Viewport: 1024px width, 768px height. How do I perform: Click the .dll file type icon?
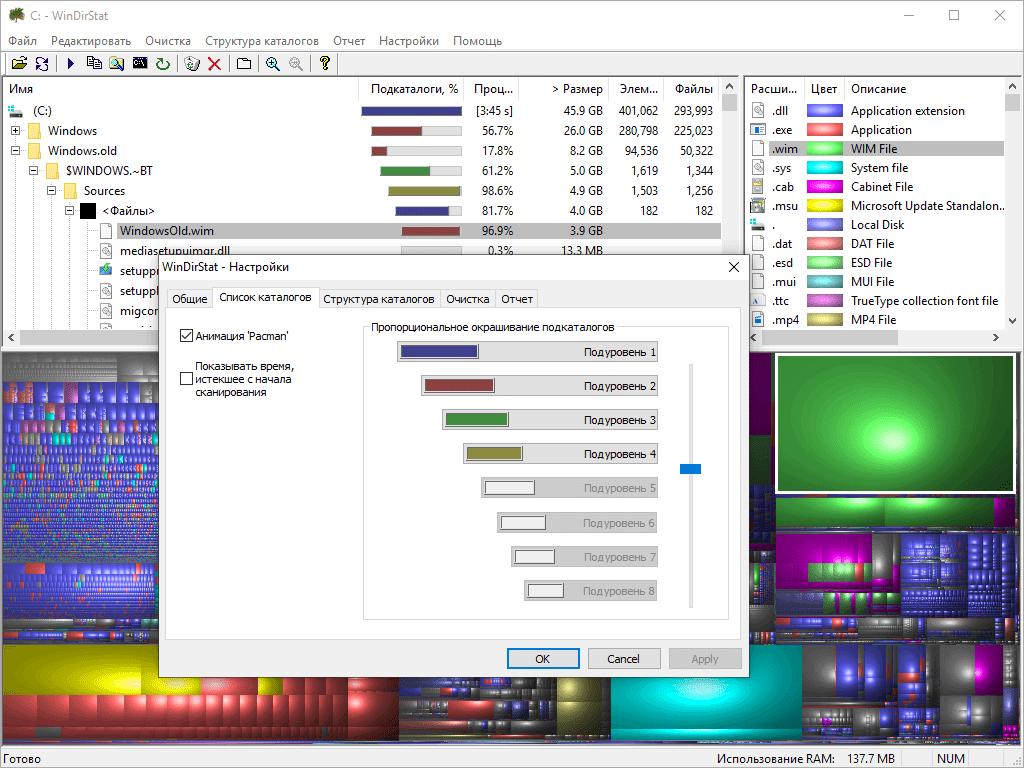click(x=758, y=110)
